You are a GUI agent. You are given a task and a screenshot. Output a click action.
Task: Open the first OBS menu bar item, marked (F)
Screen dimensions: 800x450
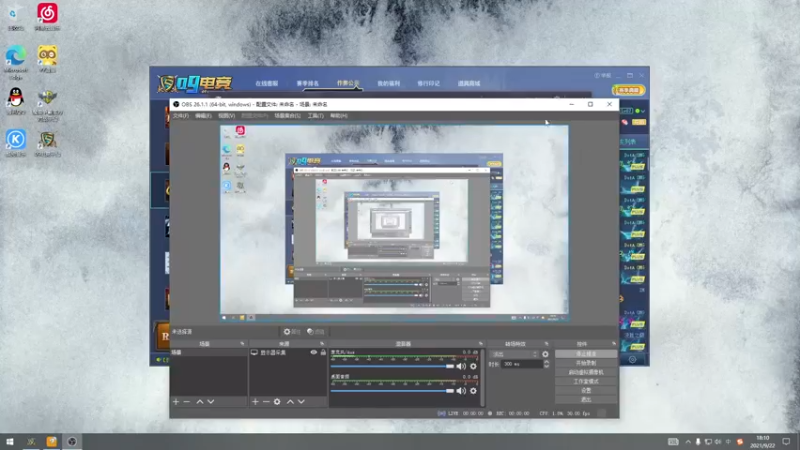[181, 116]
